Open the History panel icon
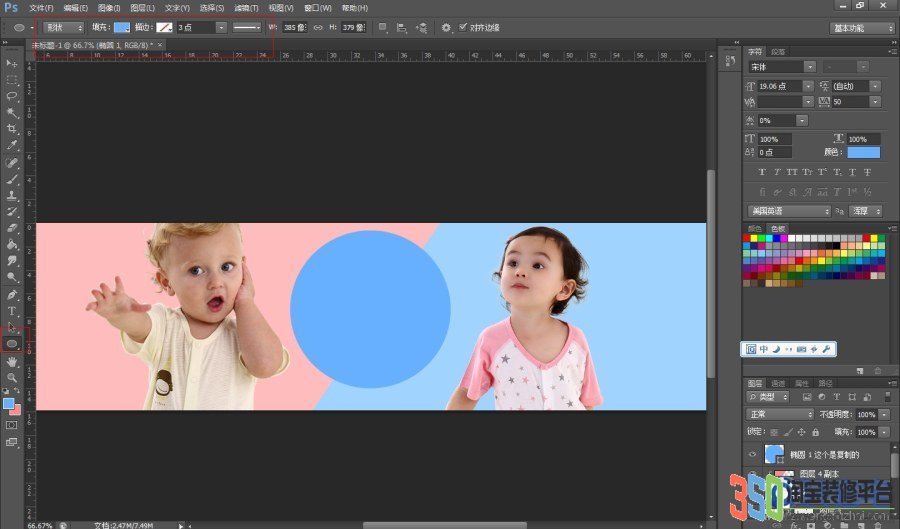This screenshot has height=529, width=900. (x=730, y=60)
